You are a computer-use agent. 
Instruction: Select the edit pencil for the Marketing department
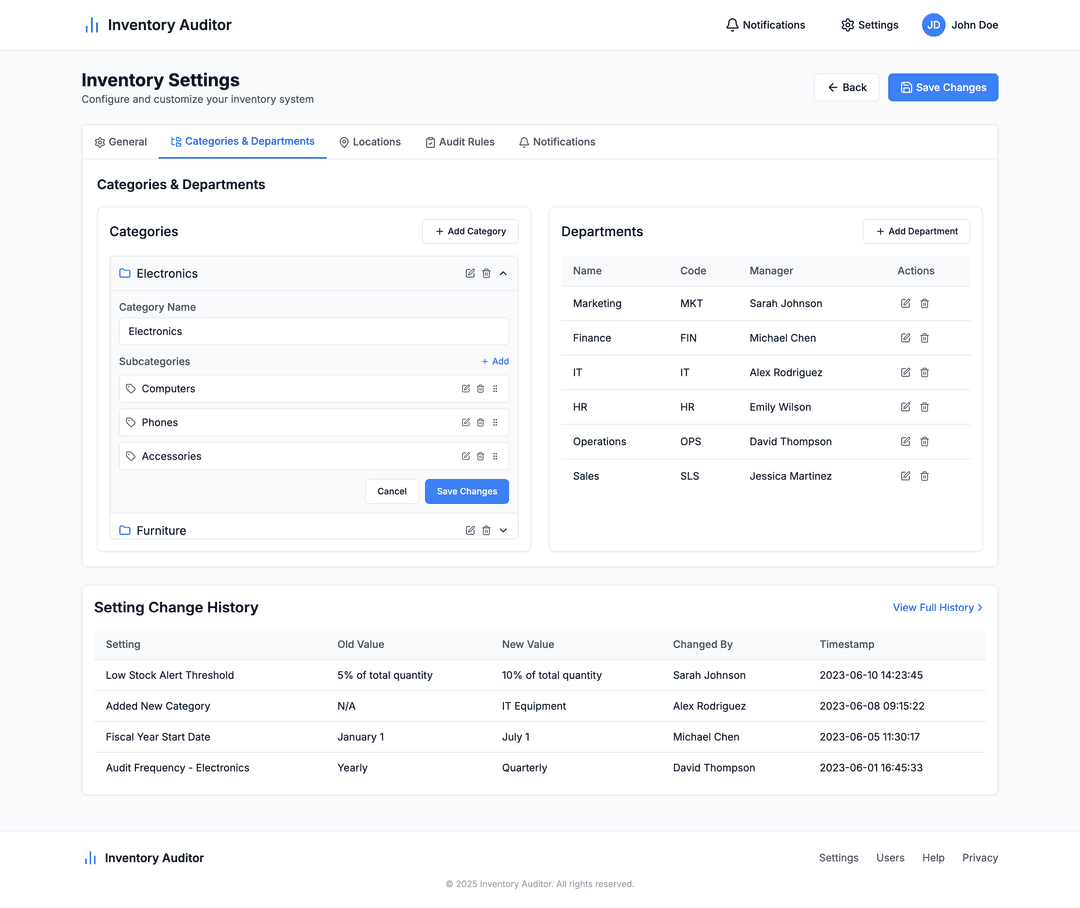click(x=905, y=303)
